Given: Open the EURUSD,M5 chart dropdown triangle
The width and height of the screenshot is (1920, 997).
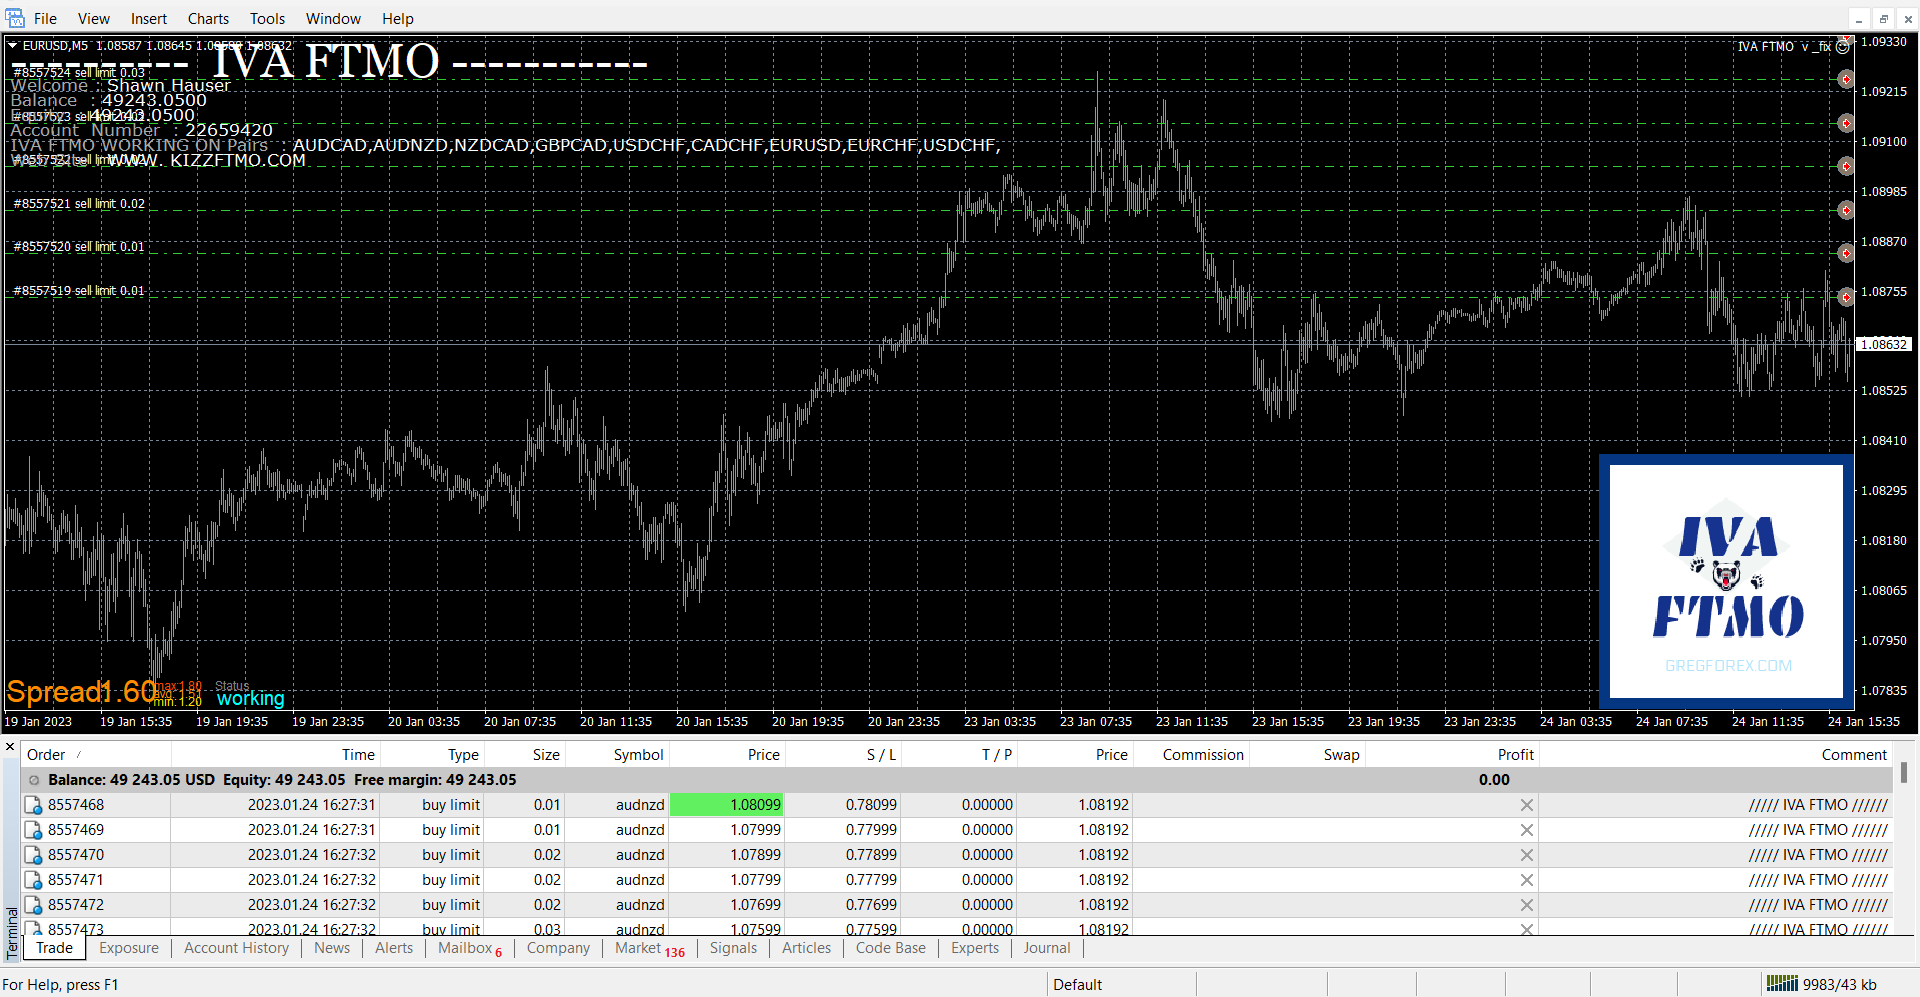Looking at the screenshot, I should tap(13, 45).
